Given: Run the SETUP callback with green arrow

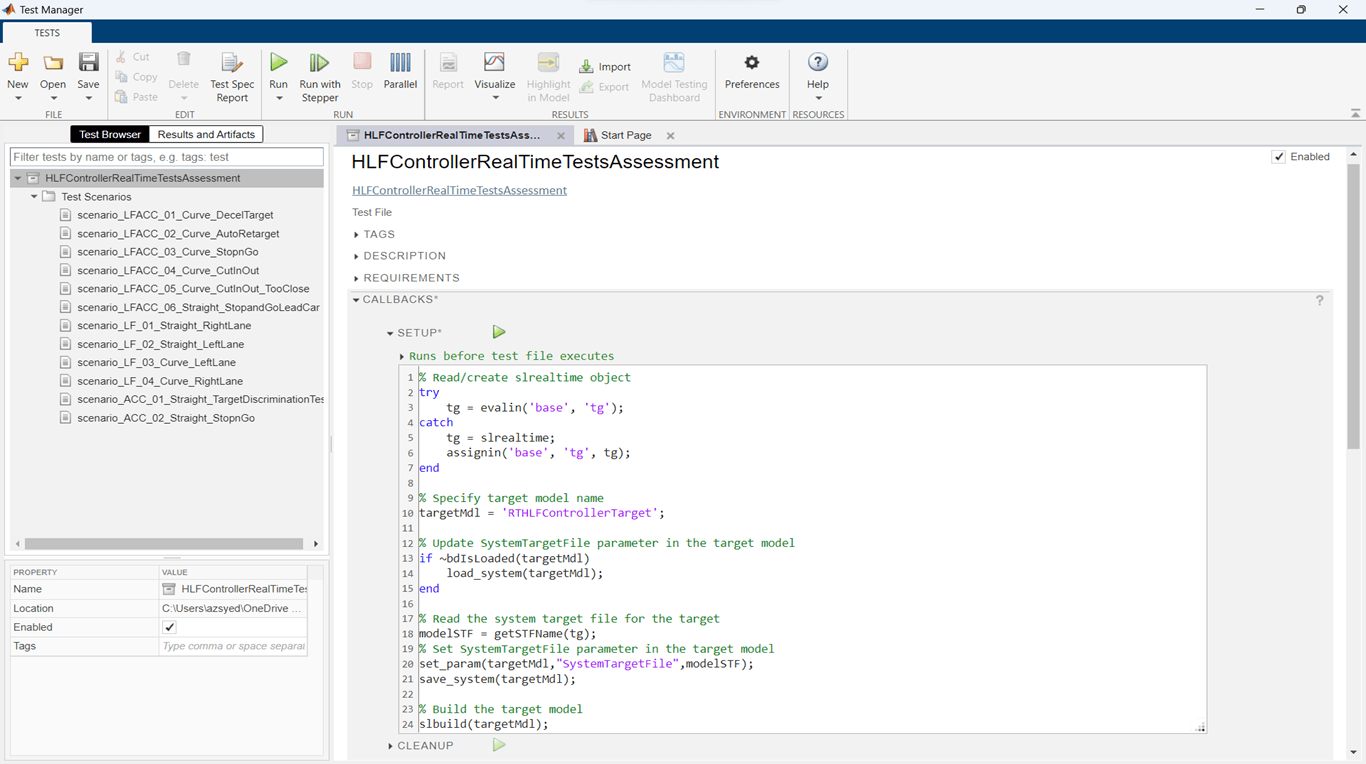Looking at the screenshot, I should pos(499,332).
